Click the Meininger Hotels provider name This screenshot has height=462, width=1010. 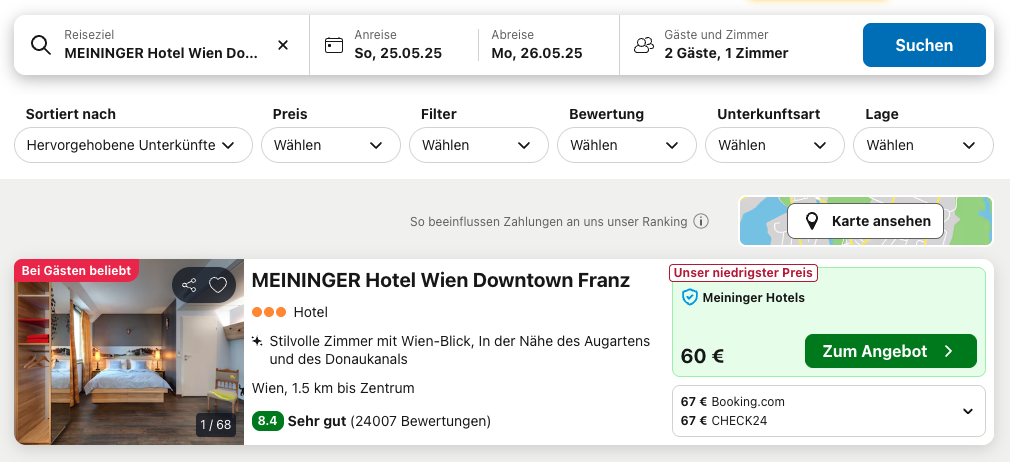coord(754,298)
